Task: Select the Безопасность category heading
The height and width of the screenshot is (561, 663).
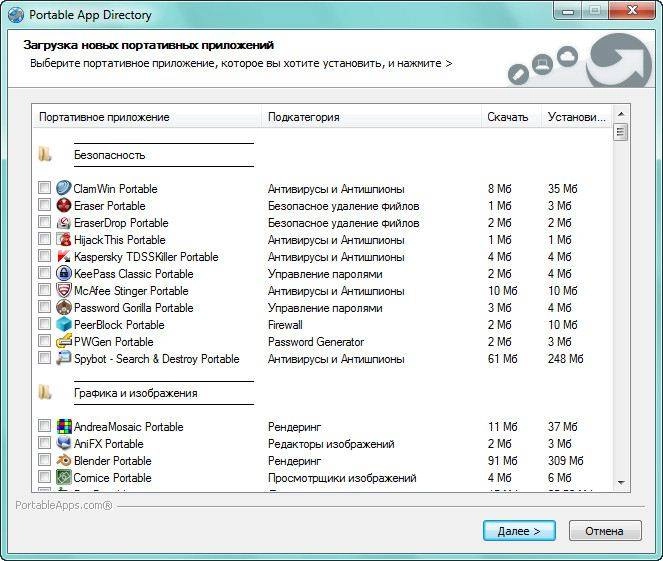Action: [x=110, y=155]
